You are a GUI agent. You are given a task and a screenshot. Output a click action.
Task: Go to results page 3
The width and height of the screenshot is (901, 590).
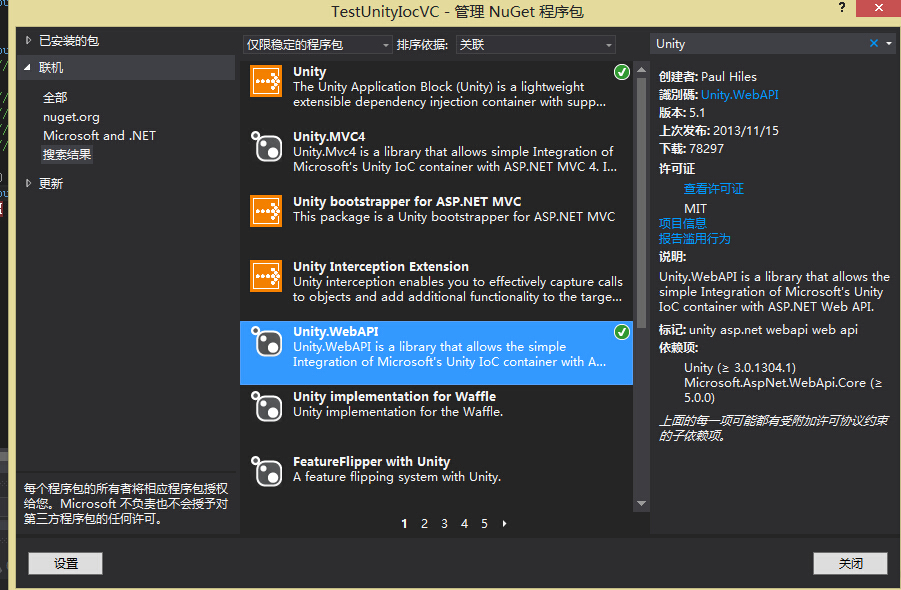(445, 523)
